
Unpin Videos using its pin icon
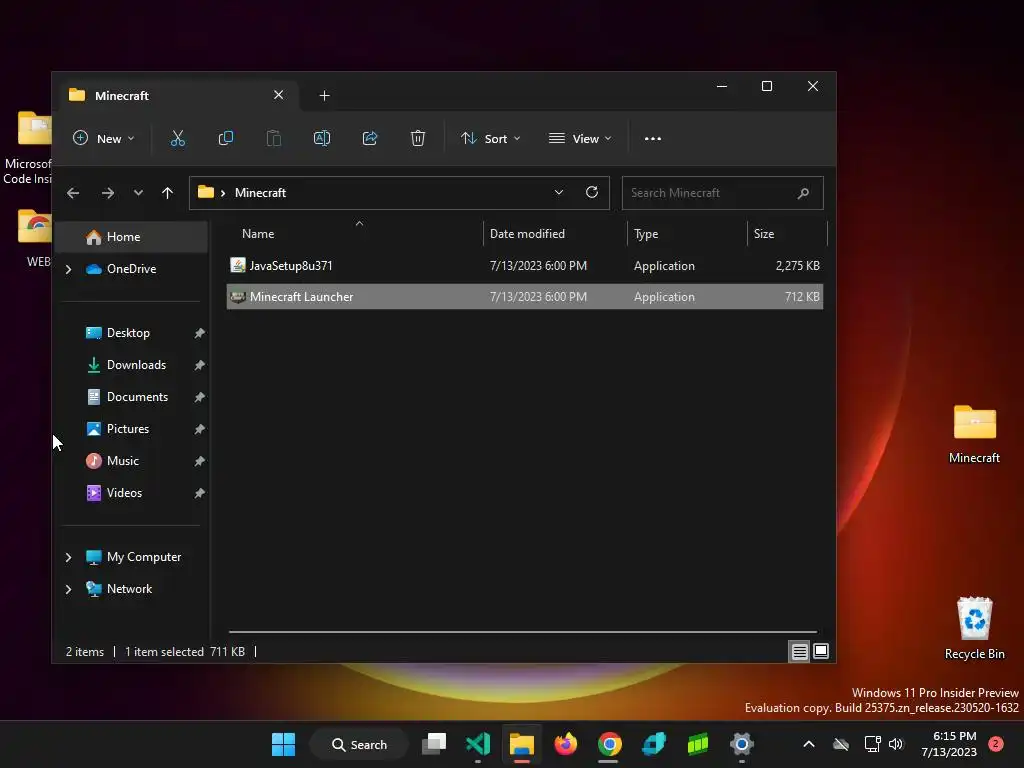199,493
